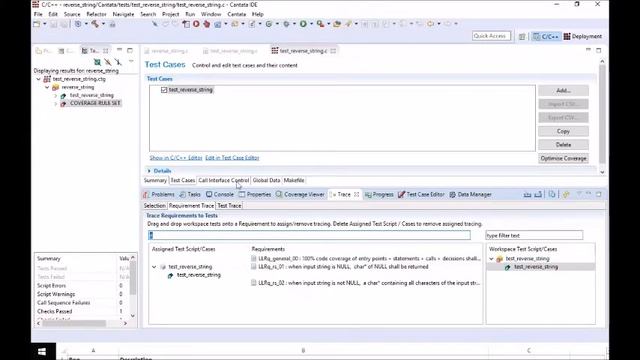640x360 pixels.
Task: Click the Delete test case button
Action: 563,145
